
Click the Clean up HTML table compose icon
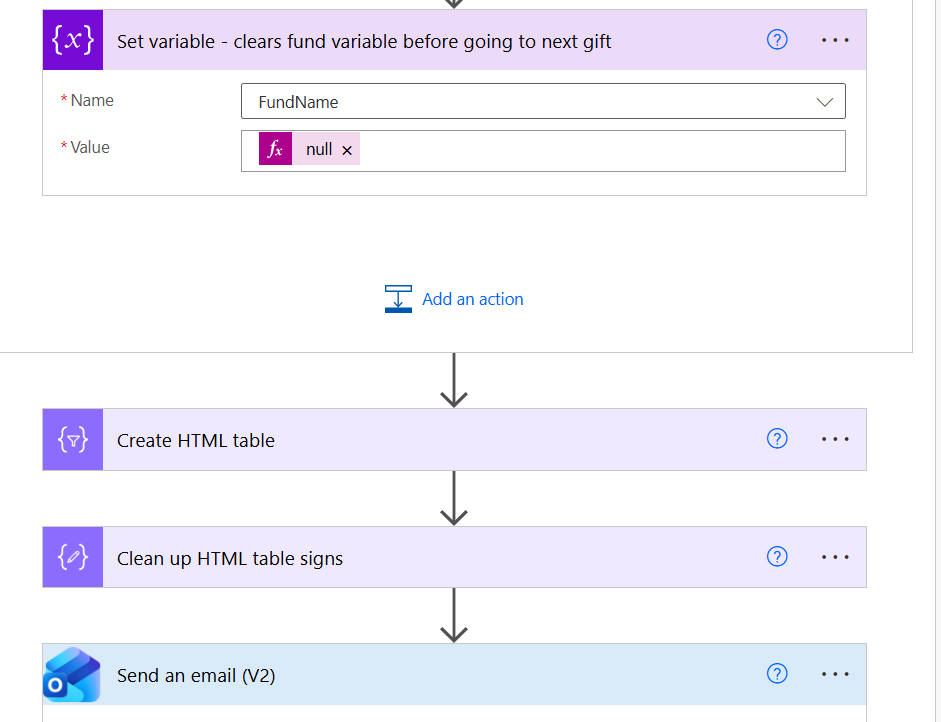(73, 558)
